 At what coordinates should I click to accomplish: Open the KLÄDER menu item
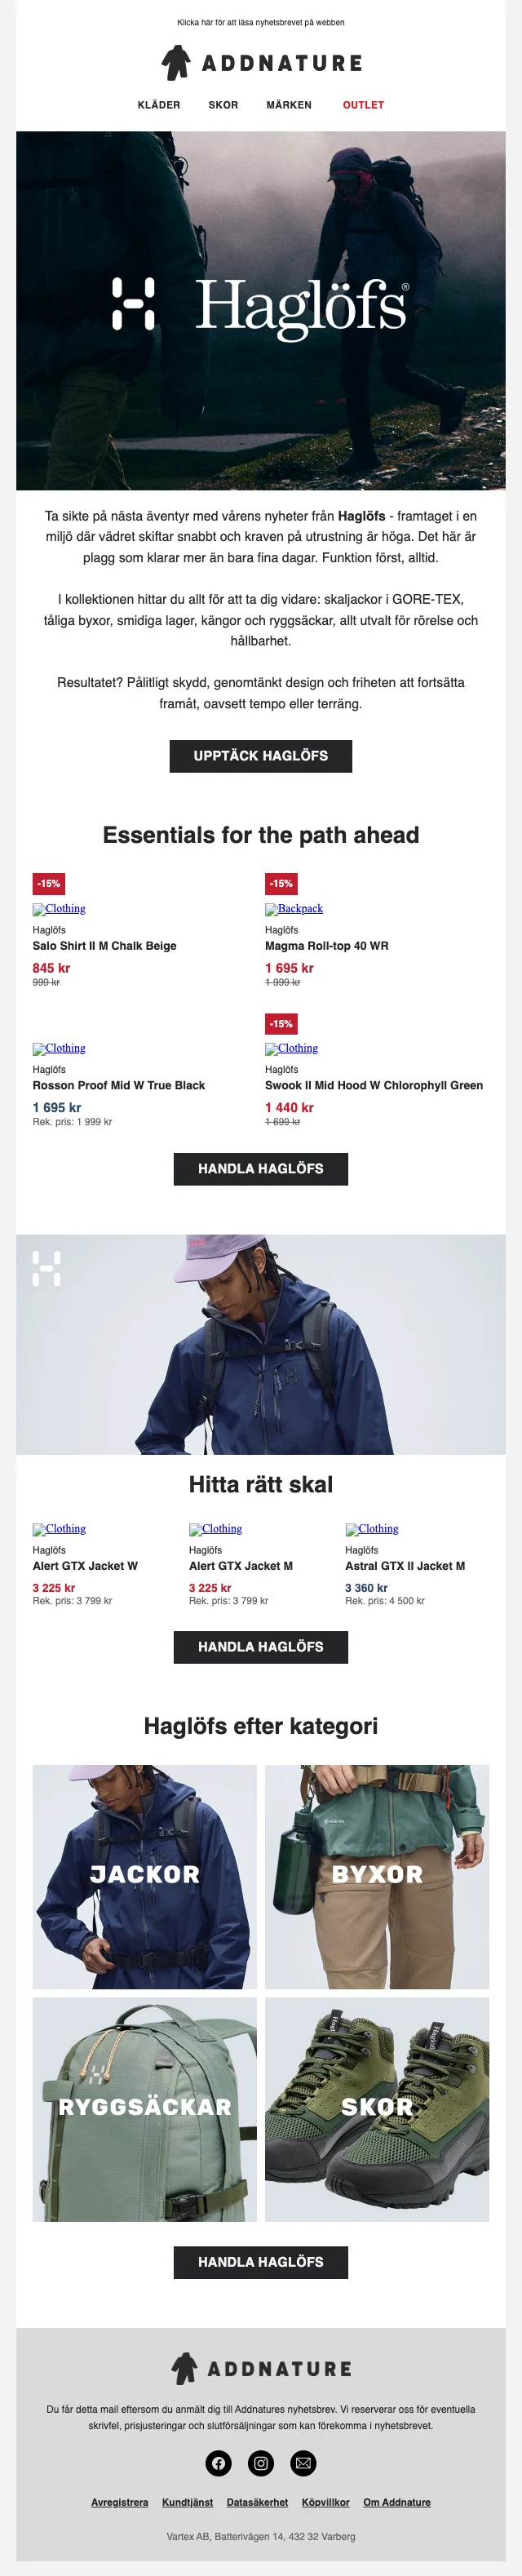(159, 105)
